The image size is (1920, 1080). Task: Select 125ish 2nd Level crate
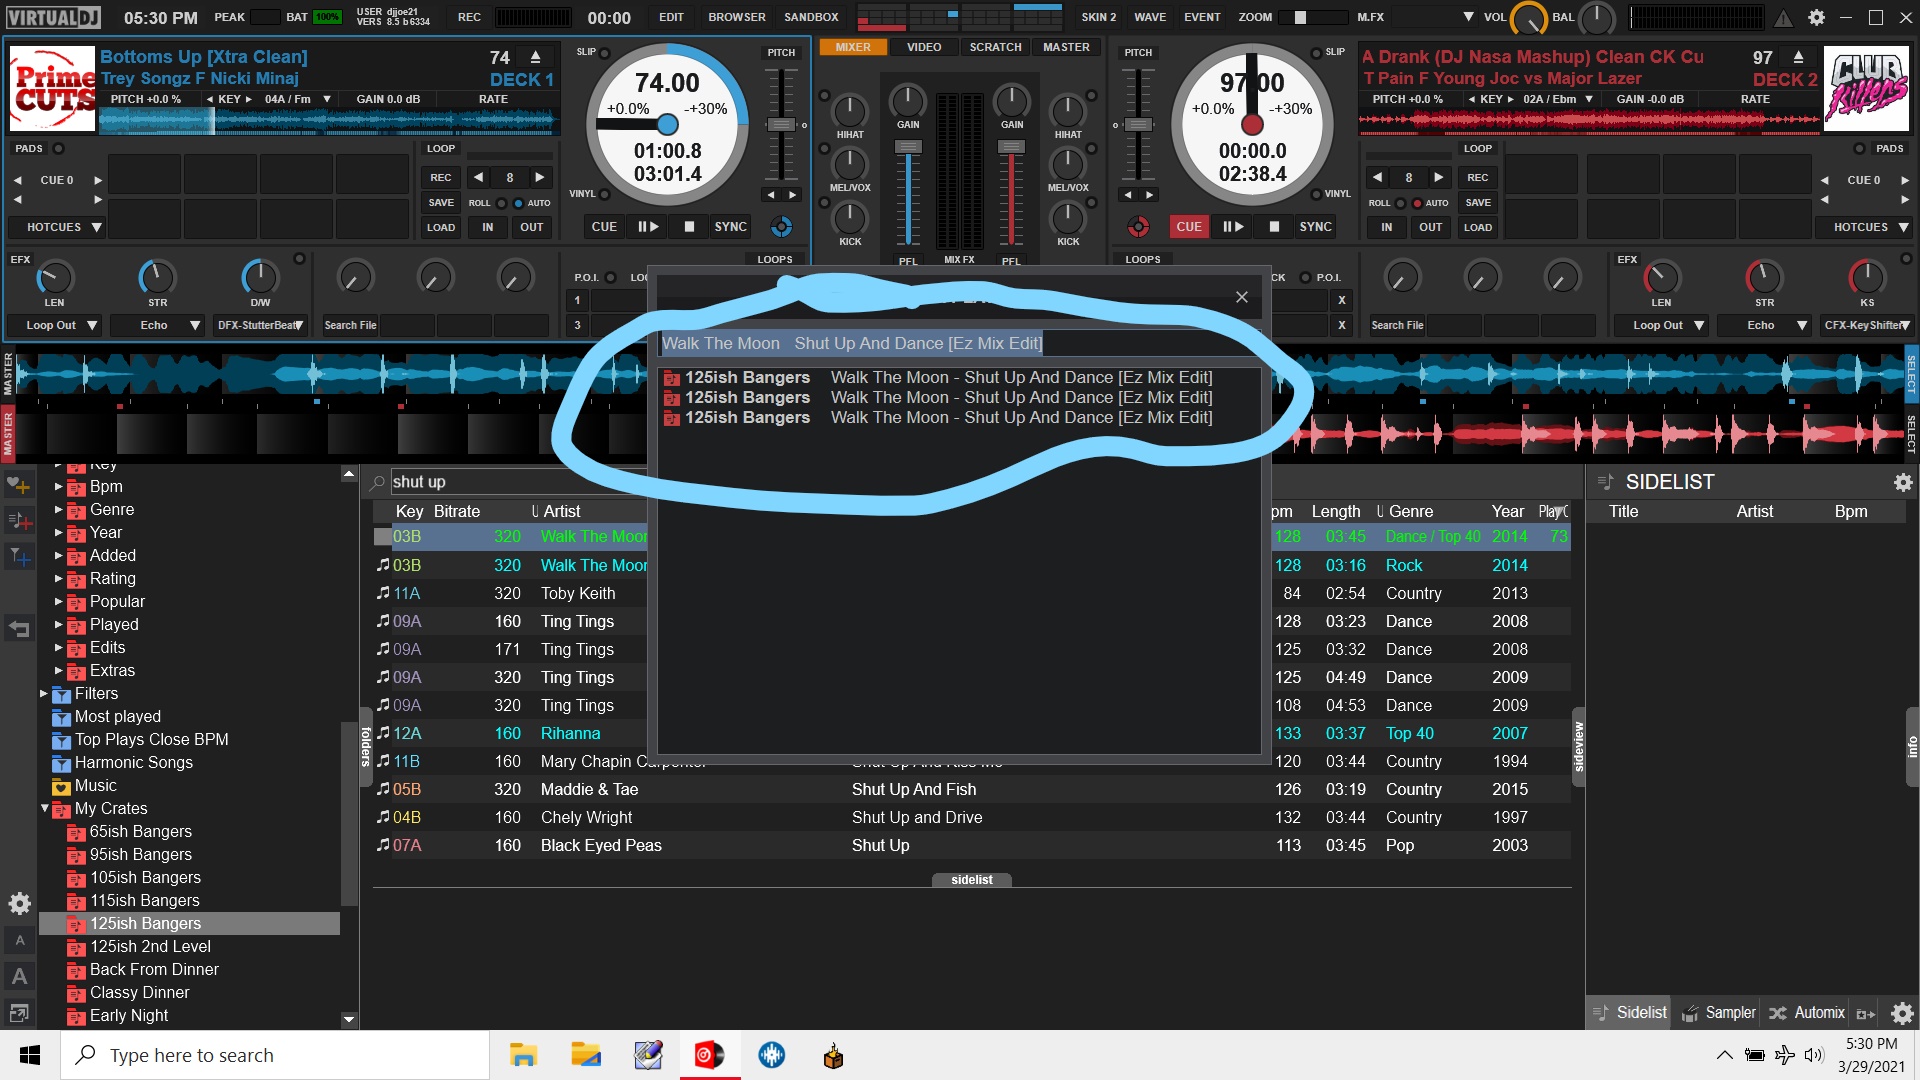click(150, 946)
